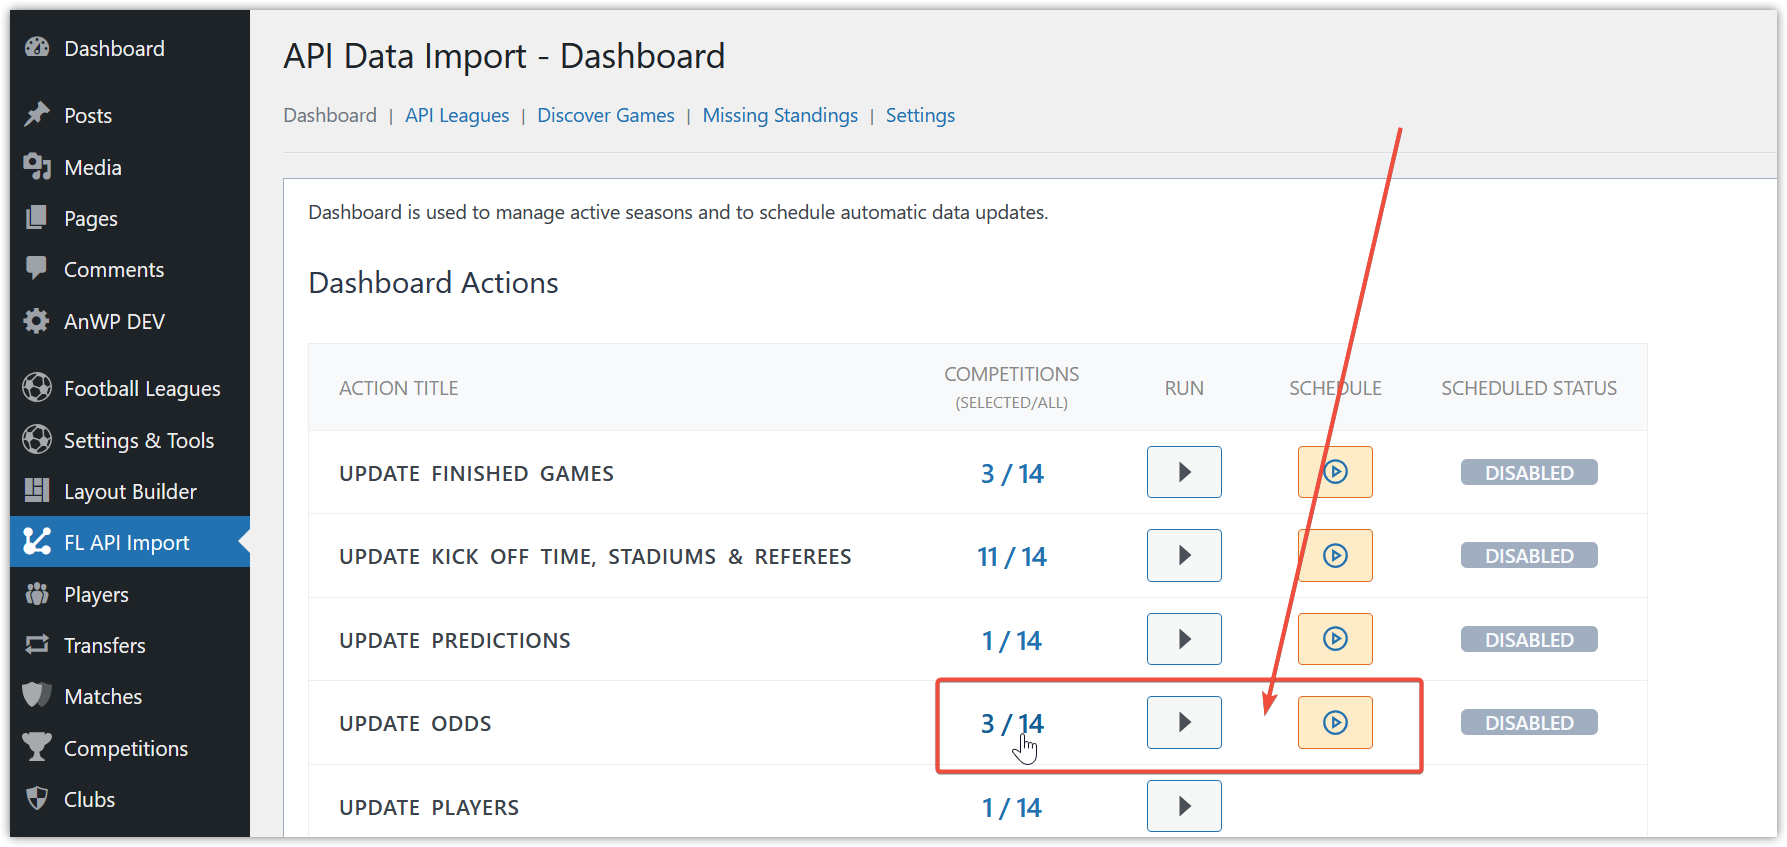Schedule Update Kick Off Time action
This screenshot has width=1787, height=847.
[x=1335, y=555]
